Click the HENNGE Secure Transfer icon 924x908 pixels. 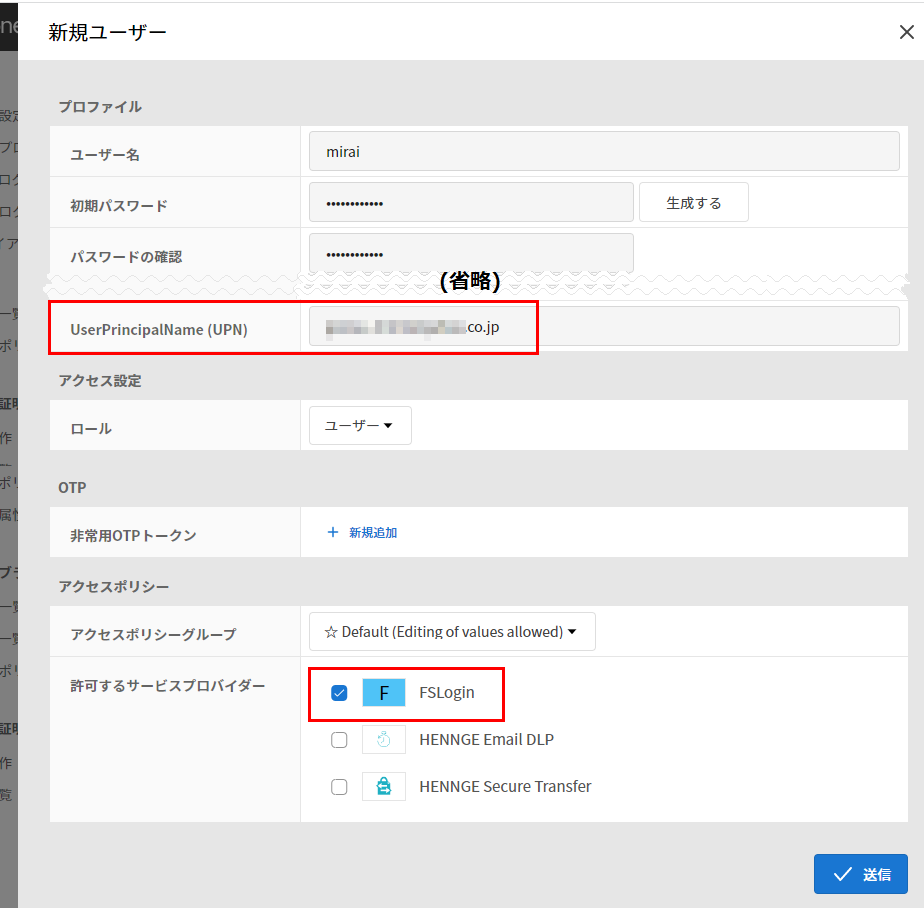click(x=384, y=787)
